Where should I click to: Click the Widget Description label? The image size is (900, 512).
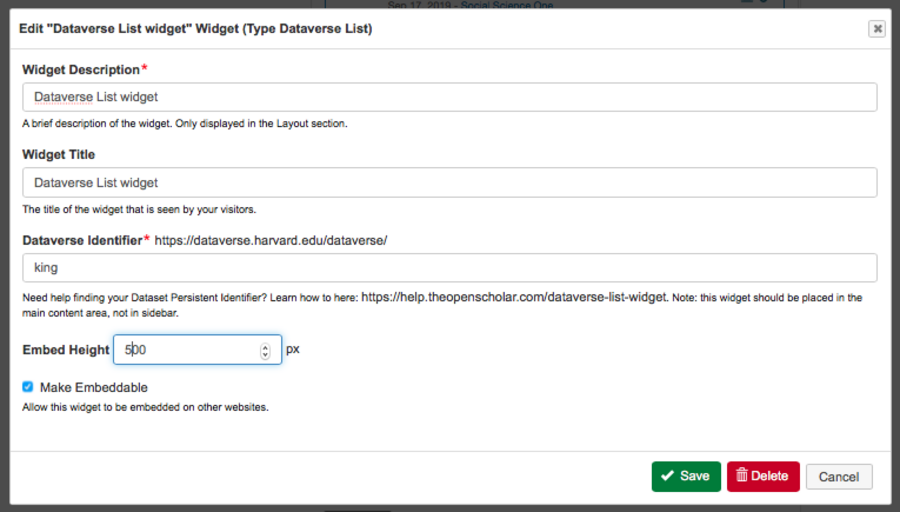[x=80, y=70]
